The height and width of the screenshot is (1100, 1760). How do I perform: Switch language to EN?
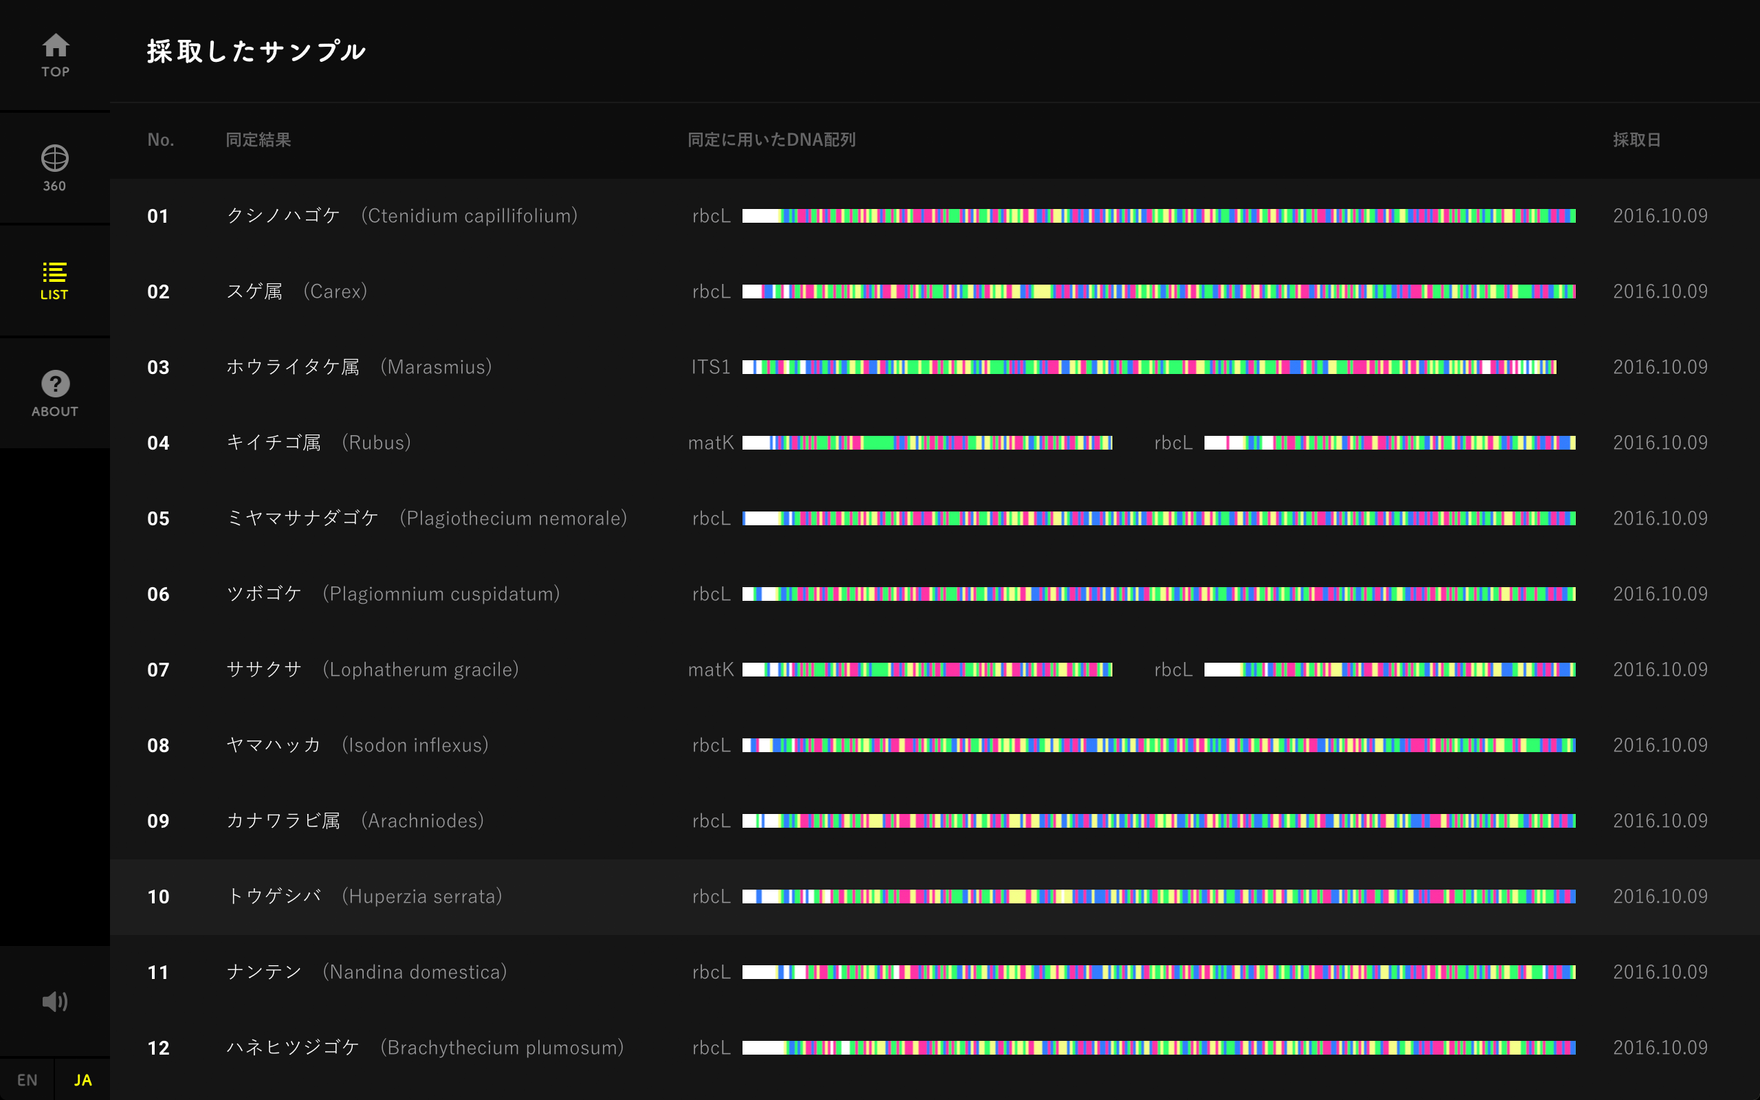tap(27, 1080)
